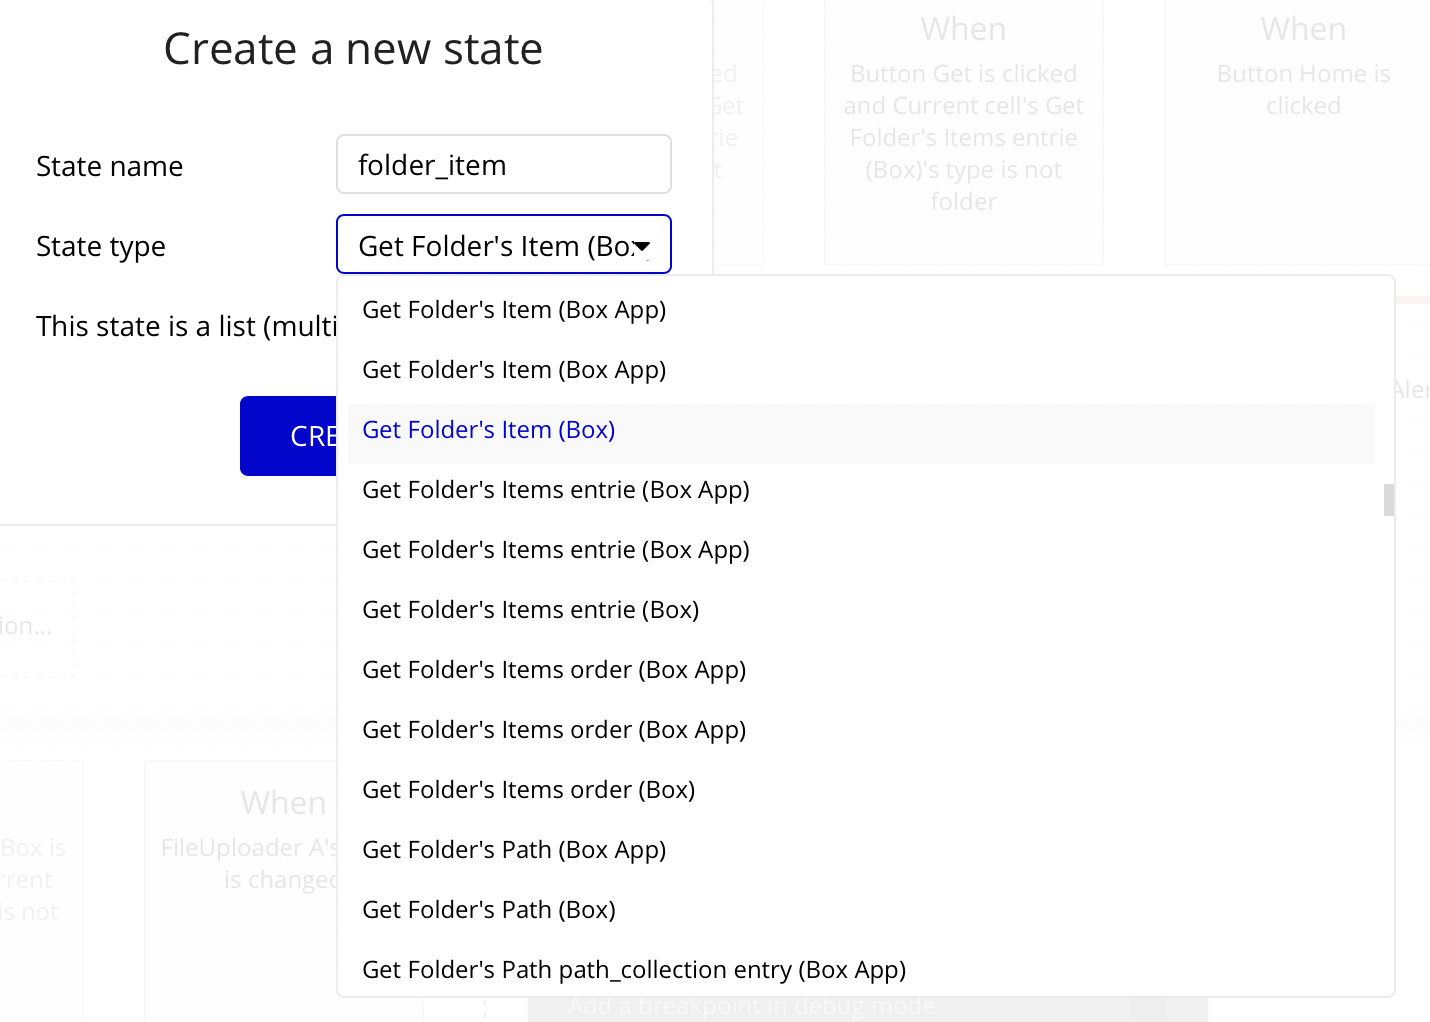
Task: Click the State type dropdown arrow
Action: [x=642, y=246]
